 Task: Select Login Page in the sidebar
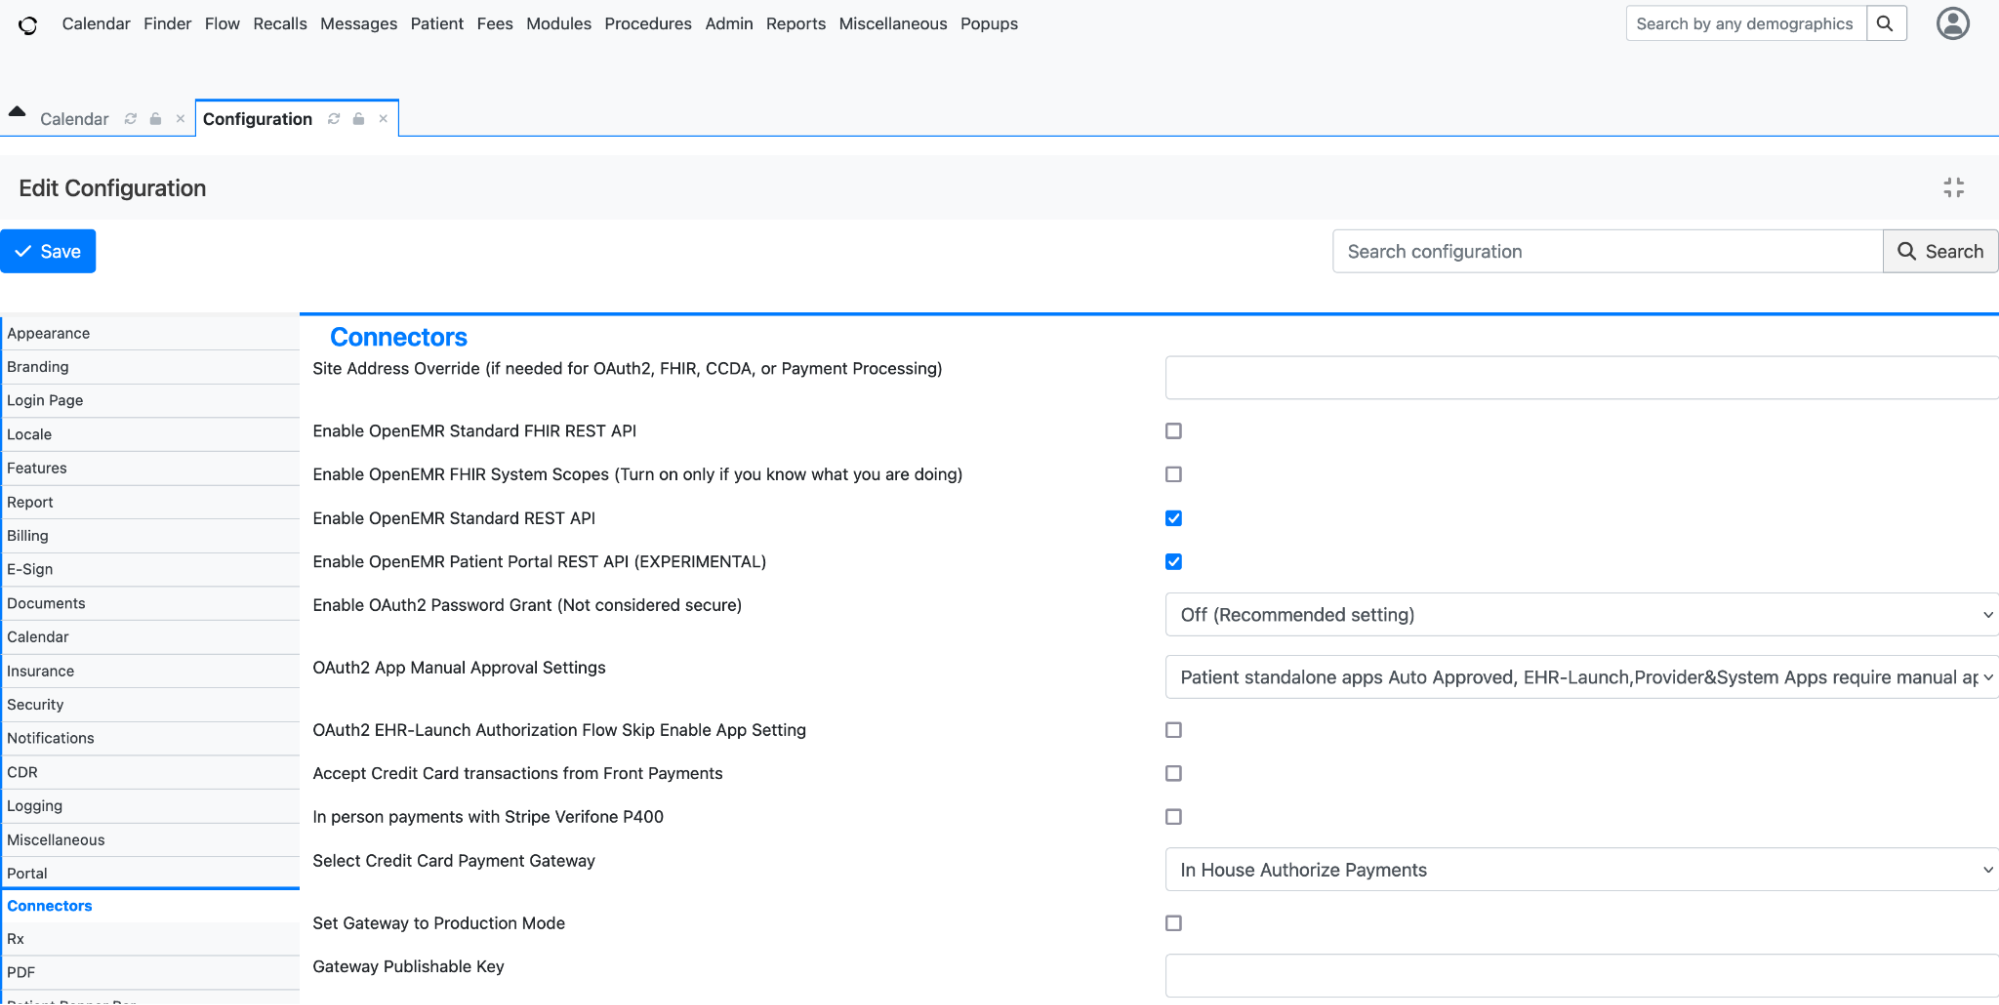coord(150,401)
